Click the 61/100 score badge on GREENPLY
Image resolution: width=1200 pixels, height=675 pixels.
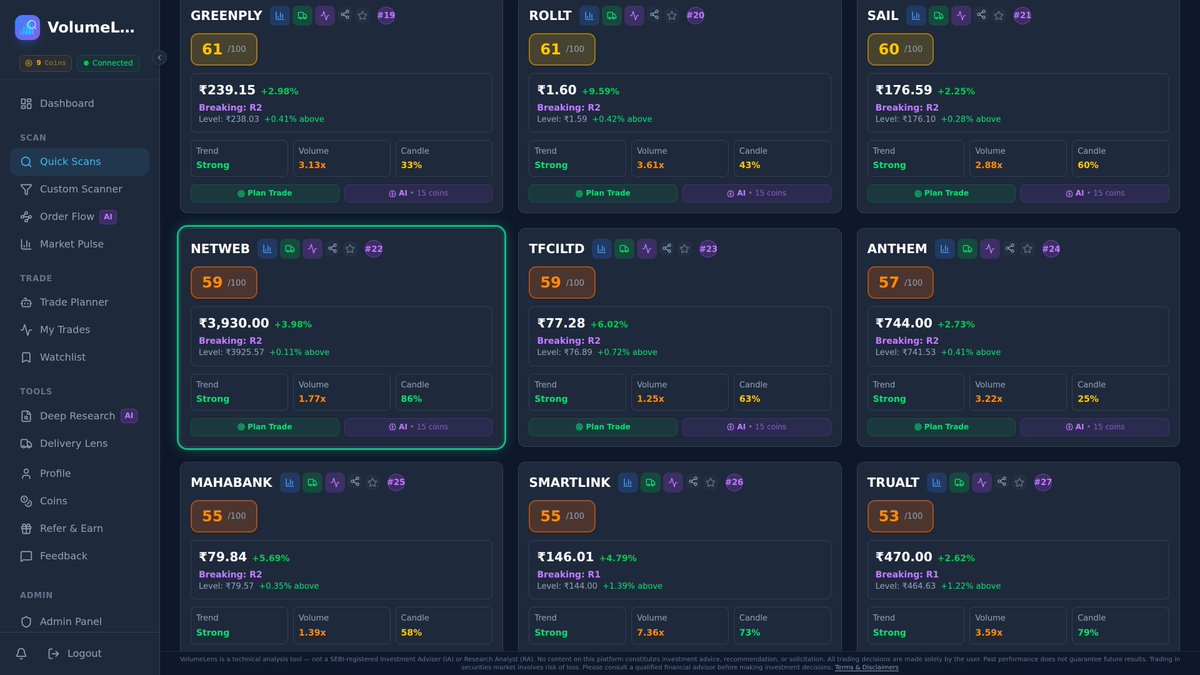tap(224, 48)
